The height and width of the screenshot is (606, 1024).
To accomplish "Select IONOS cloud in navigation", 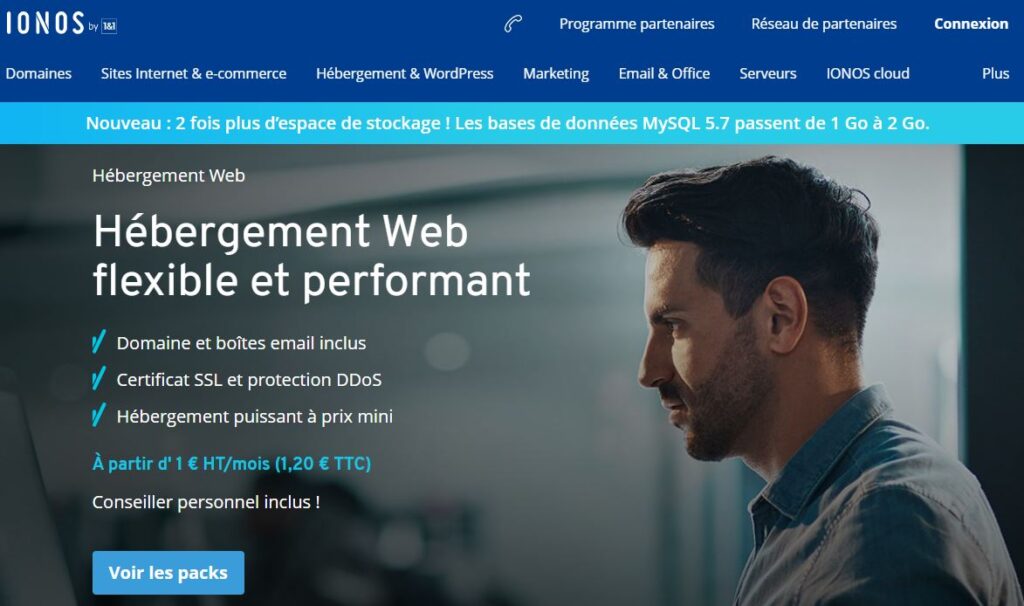I will pyautogui.click(x=867, y=74).
